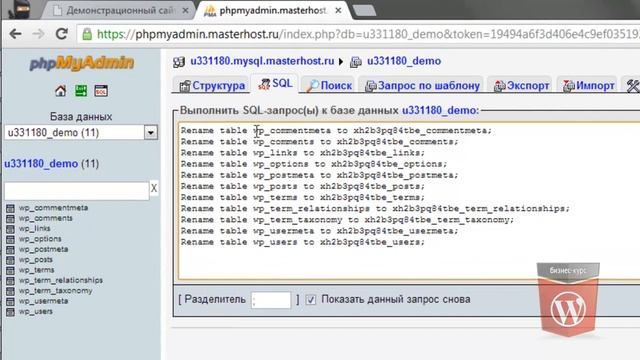The image size is (640, 360).
Task: Open the database selector dropdown u331180_demo (11)
Action: [81, 133]
